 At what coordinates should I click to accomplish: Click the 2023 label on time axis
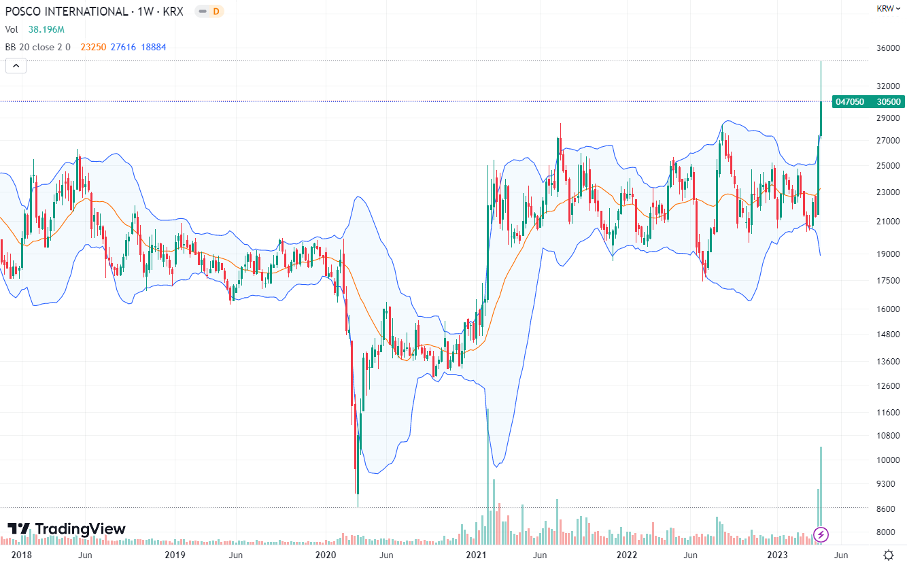coord(777,553)
